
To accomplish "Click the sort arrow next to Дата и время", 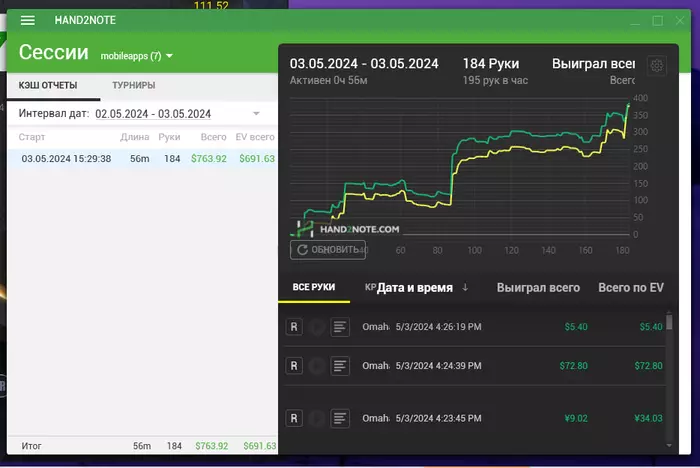I will pyautogui.click(x=465, y=287).
